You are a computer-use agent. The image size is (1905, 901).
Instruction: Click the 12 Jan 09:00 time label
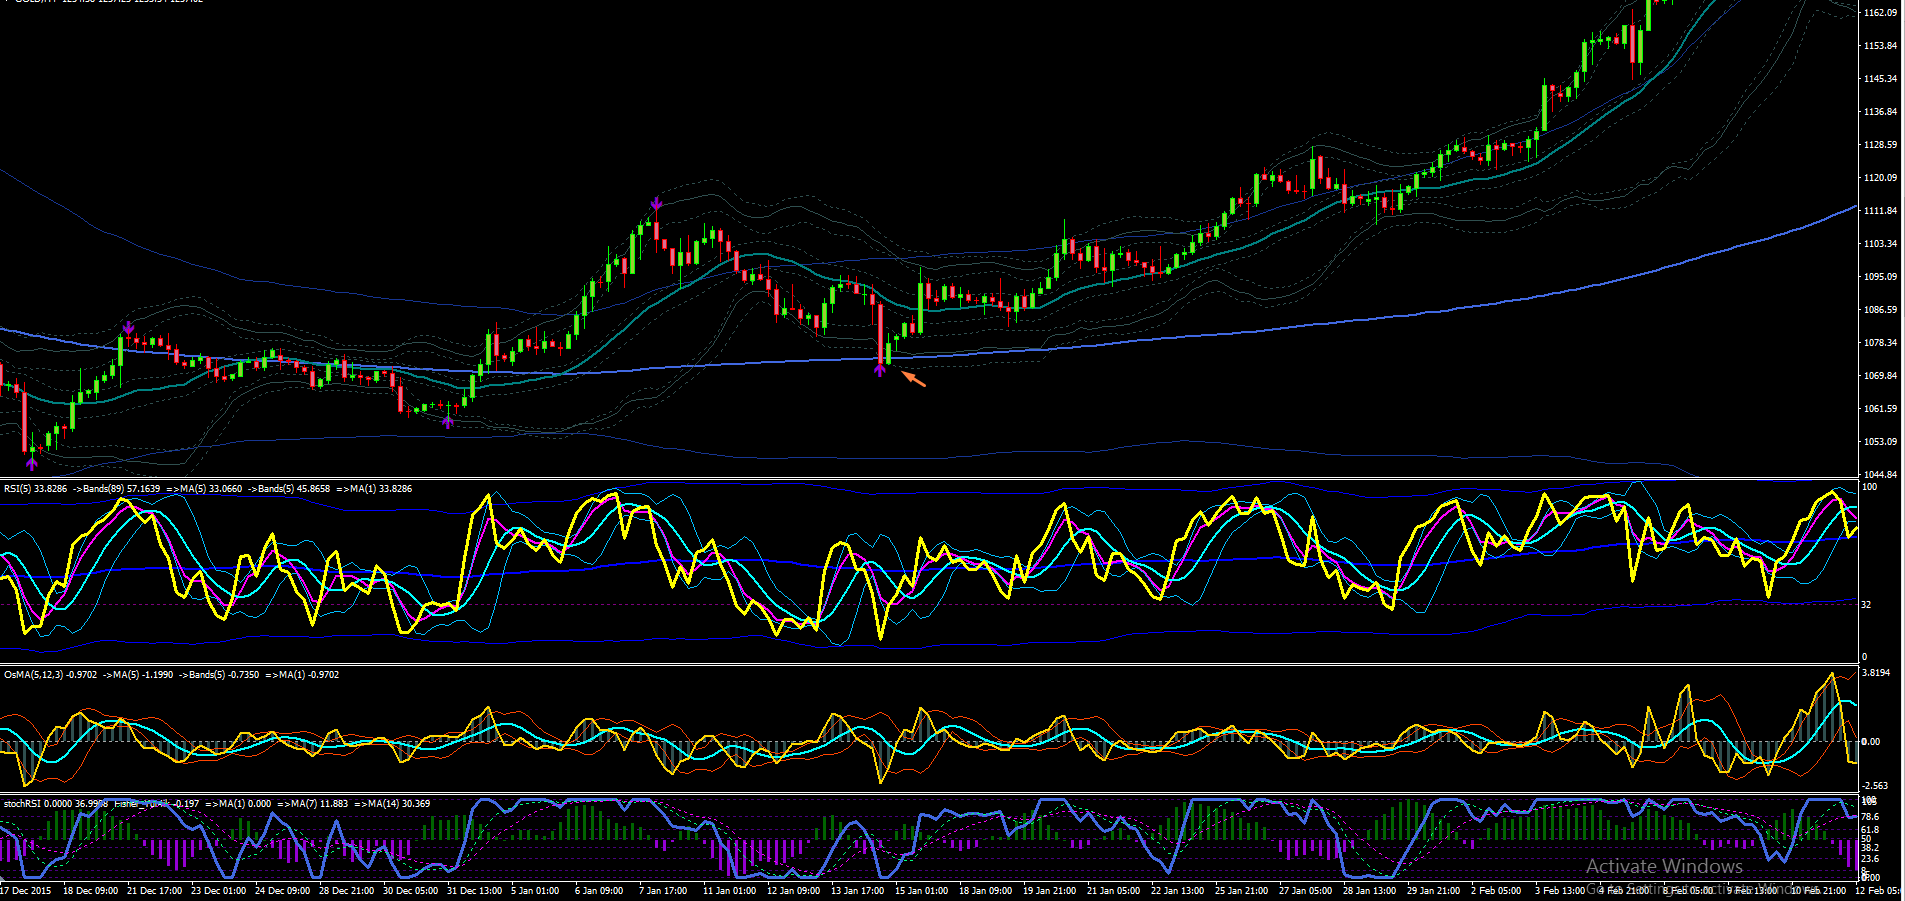[x=794, y=891]
